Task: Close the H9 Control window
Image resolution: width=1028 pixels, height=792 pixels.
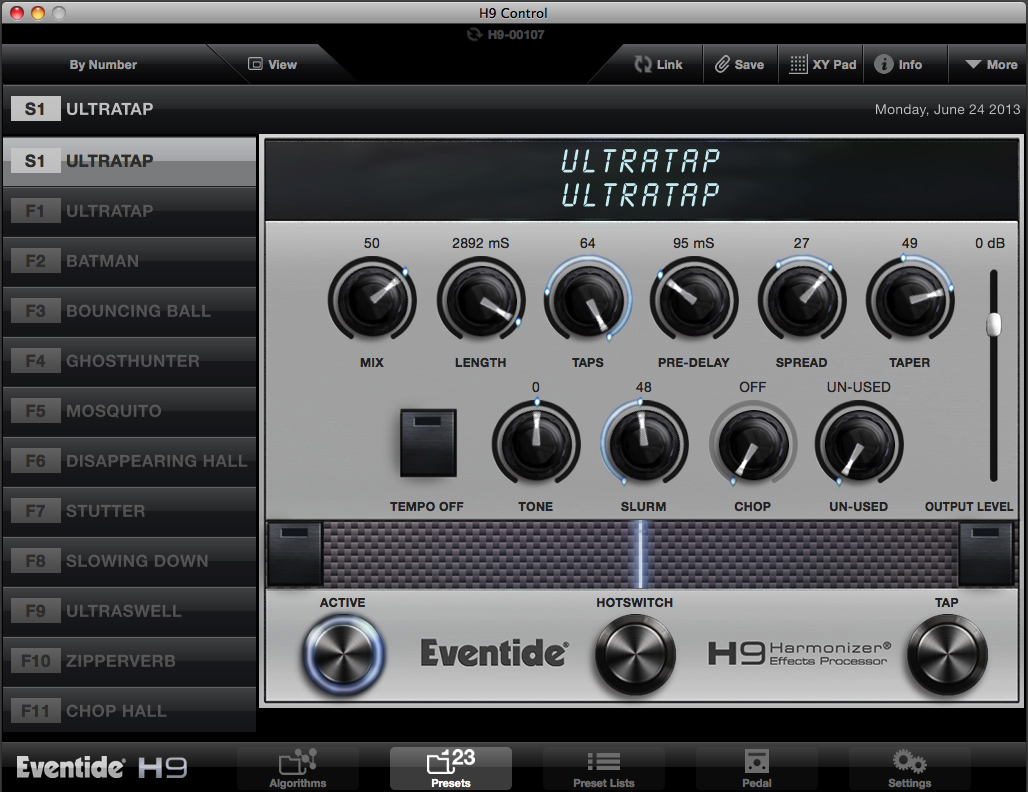Action: pyautogui.click(x=17, y=12)
